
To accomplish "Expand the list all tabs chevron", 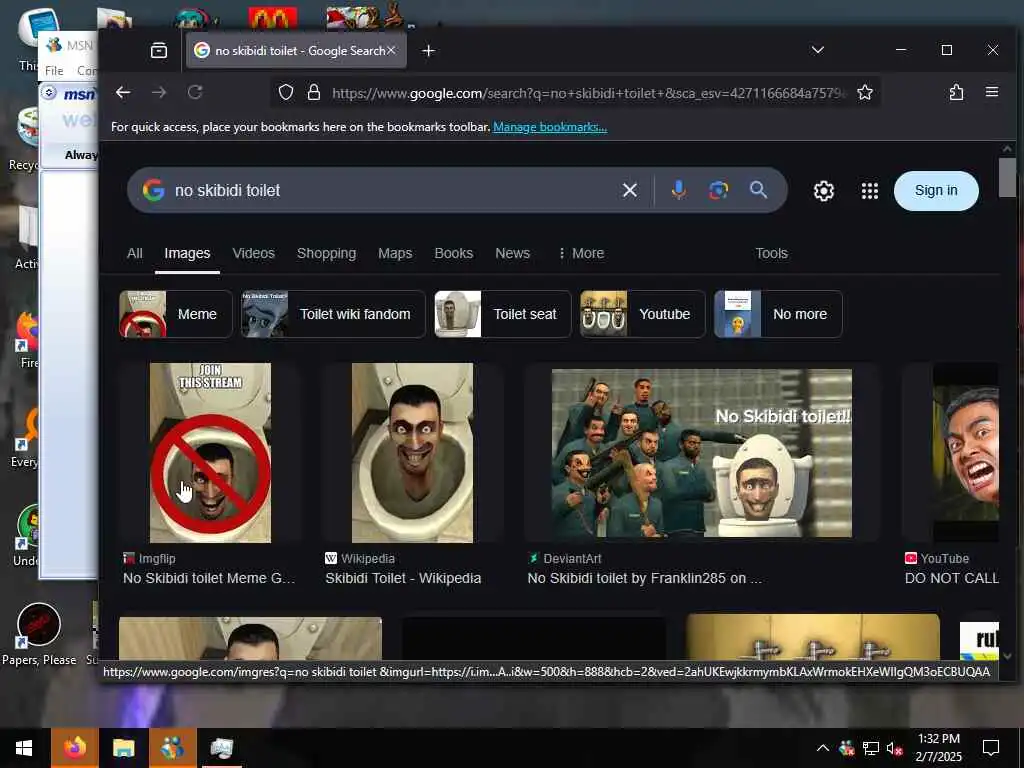I will coord(818,50).
